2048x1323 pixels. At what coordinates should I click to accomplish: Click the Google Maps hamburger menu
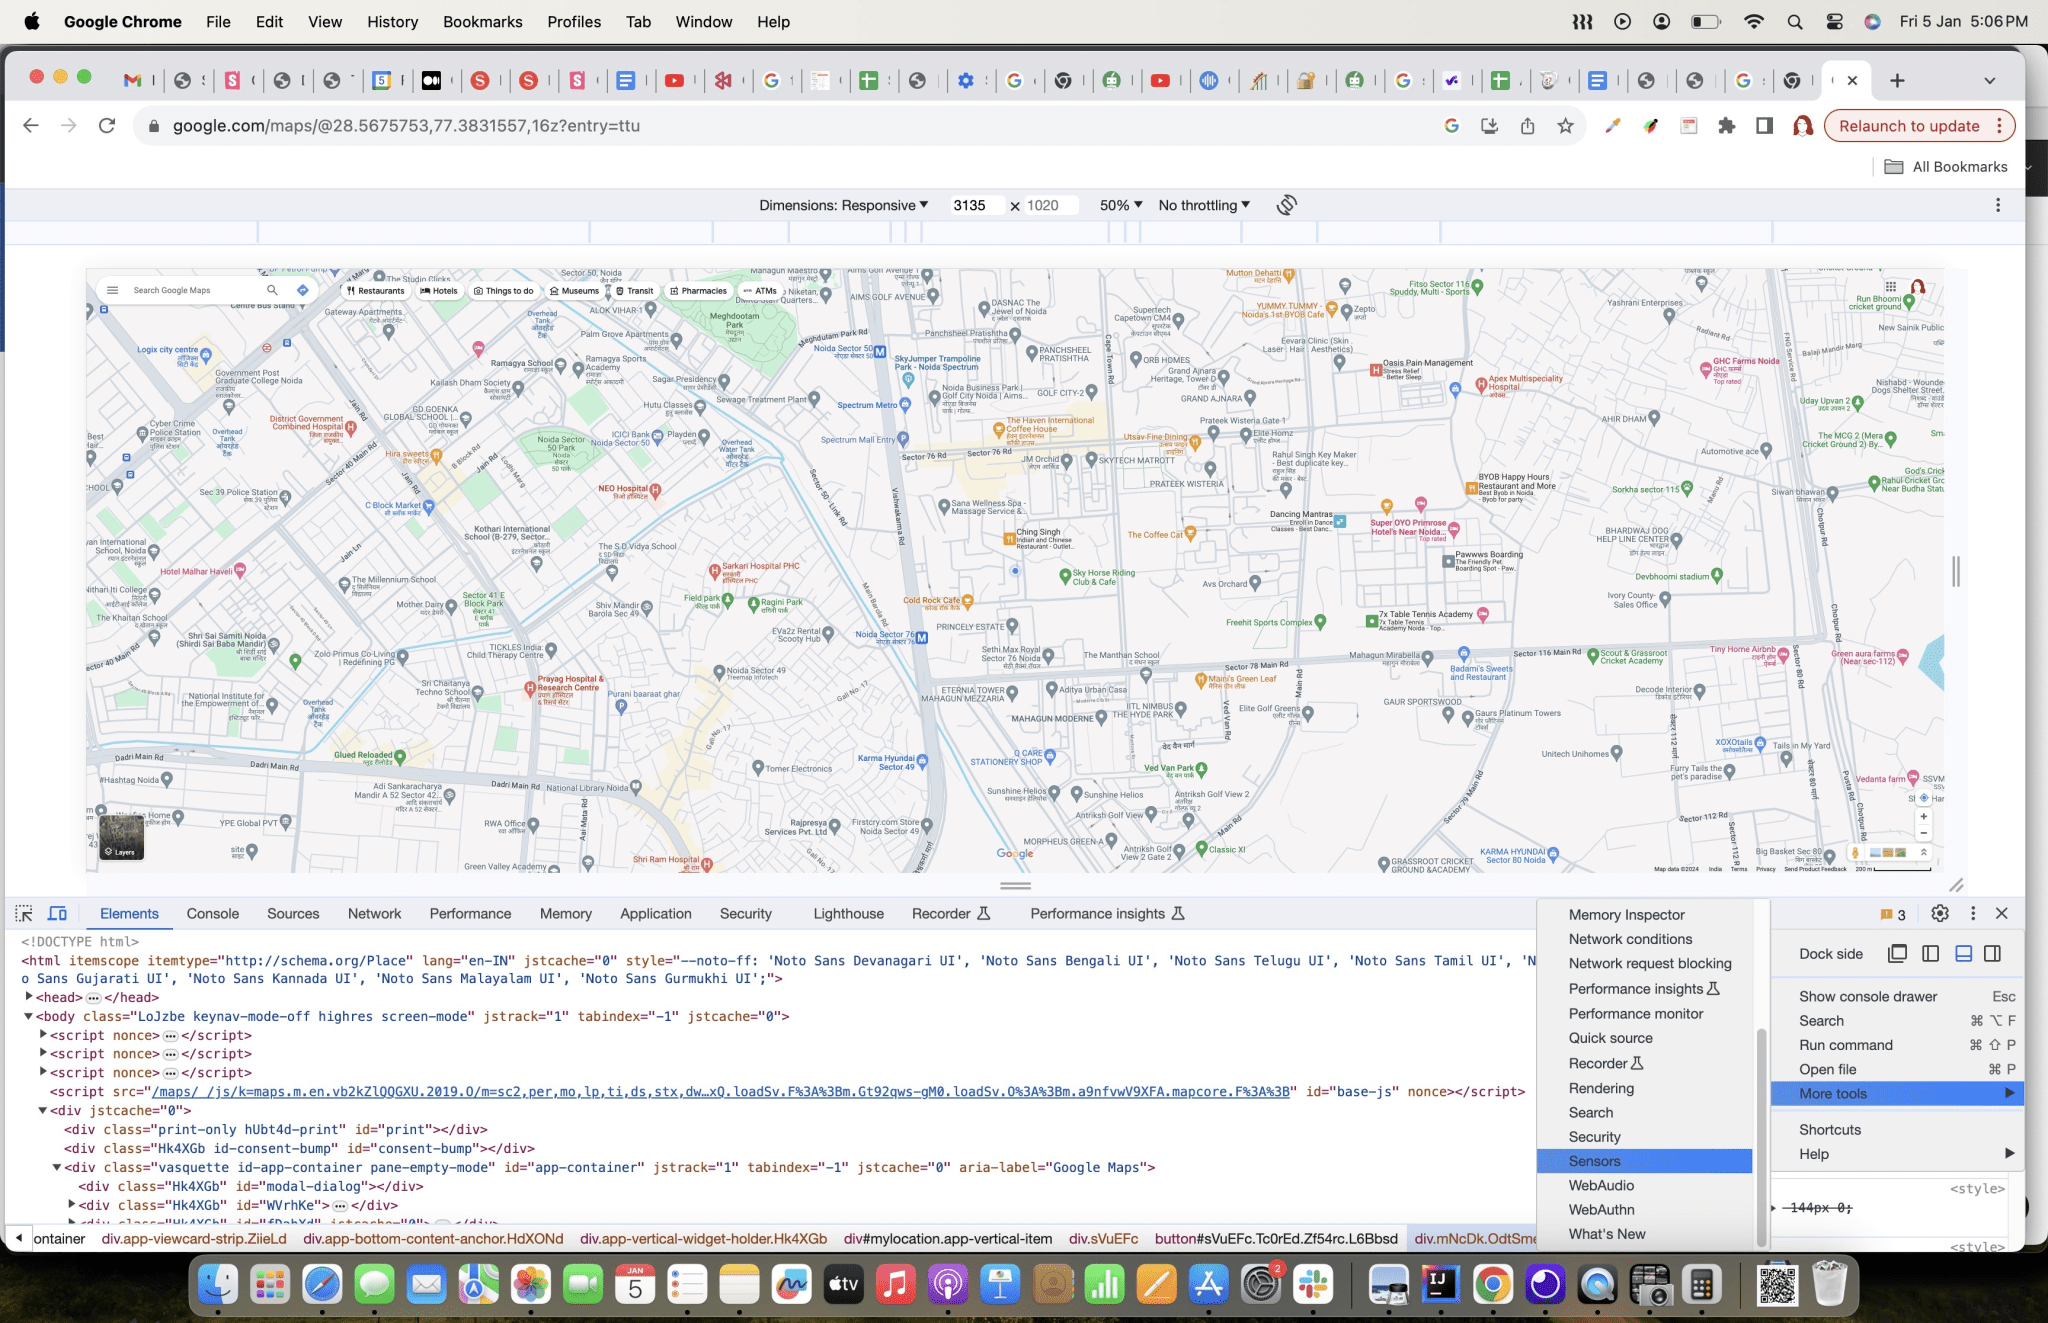[x=112, y=290]
